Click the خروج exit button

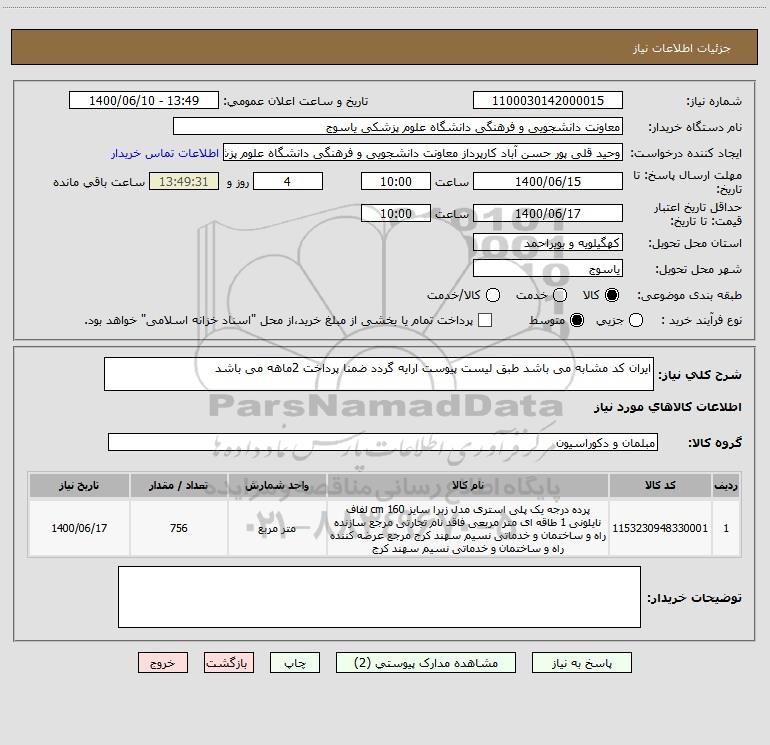point(163,663)
